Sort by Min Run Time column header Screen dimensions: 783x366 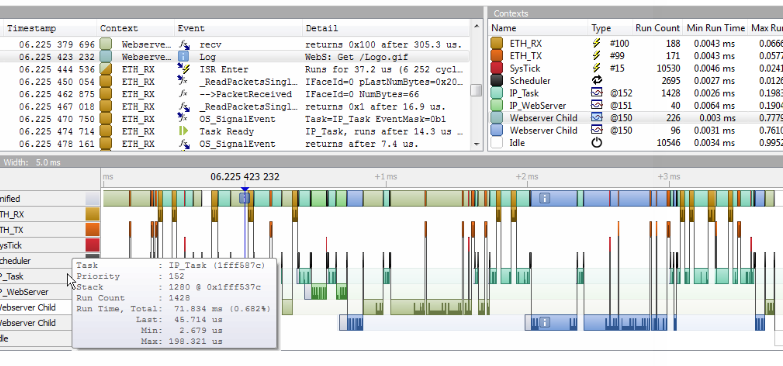coord(716,28)
